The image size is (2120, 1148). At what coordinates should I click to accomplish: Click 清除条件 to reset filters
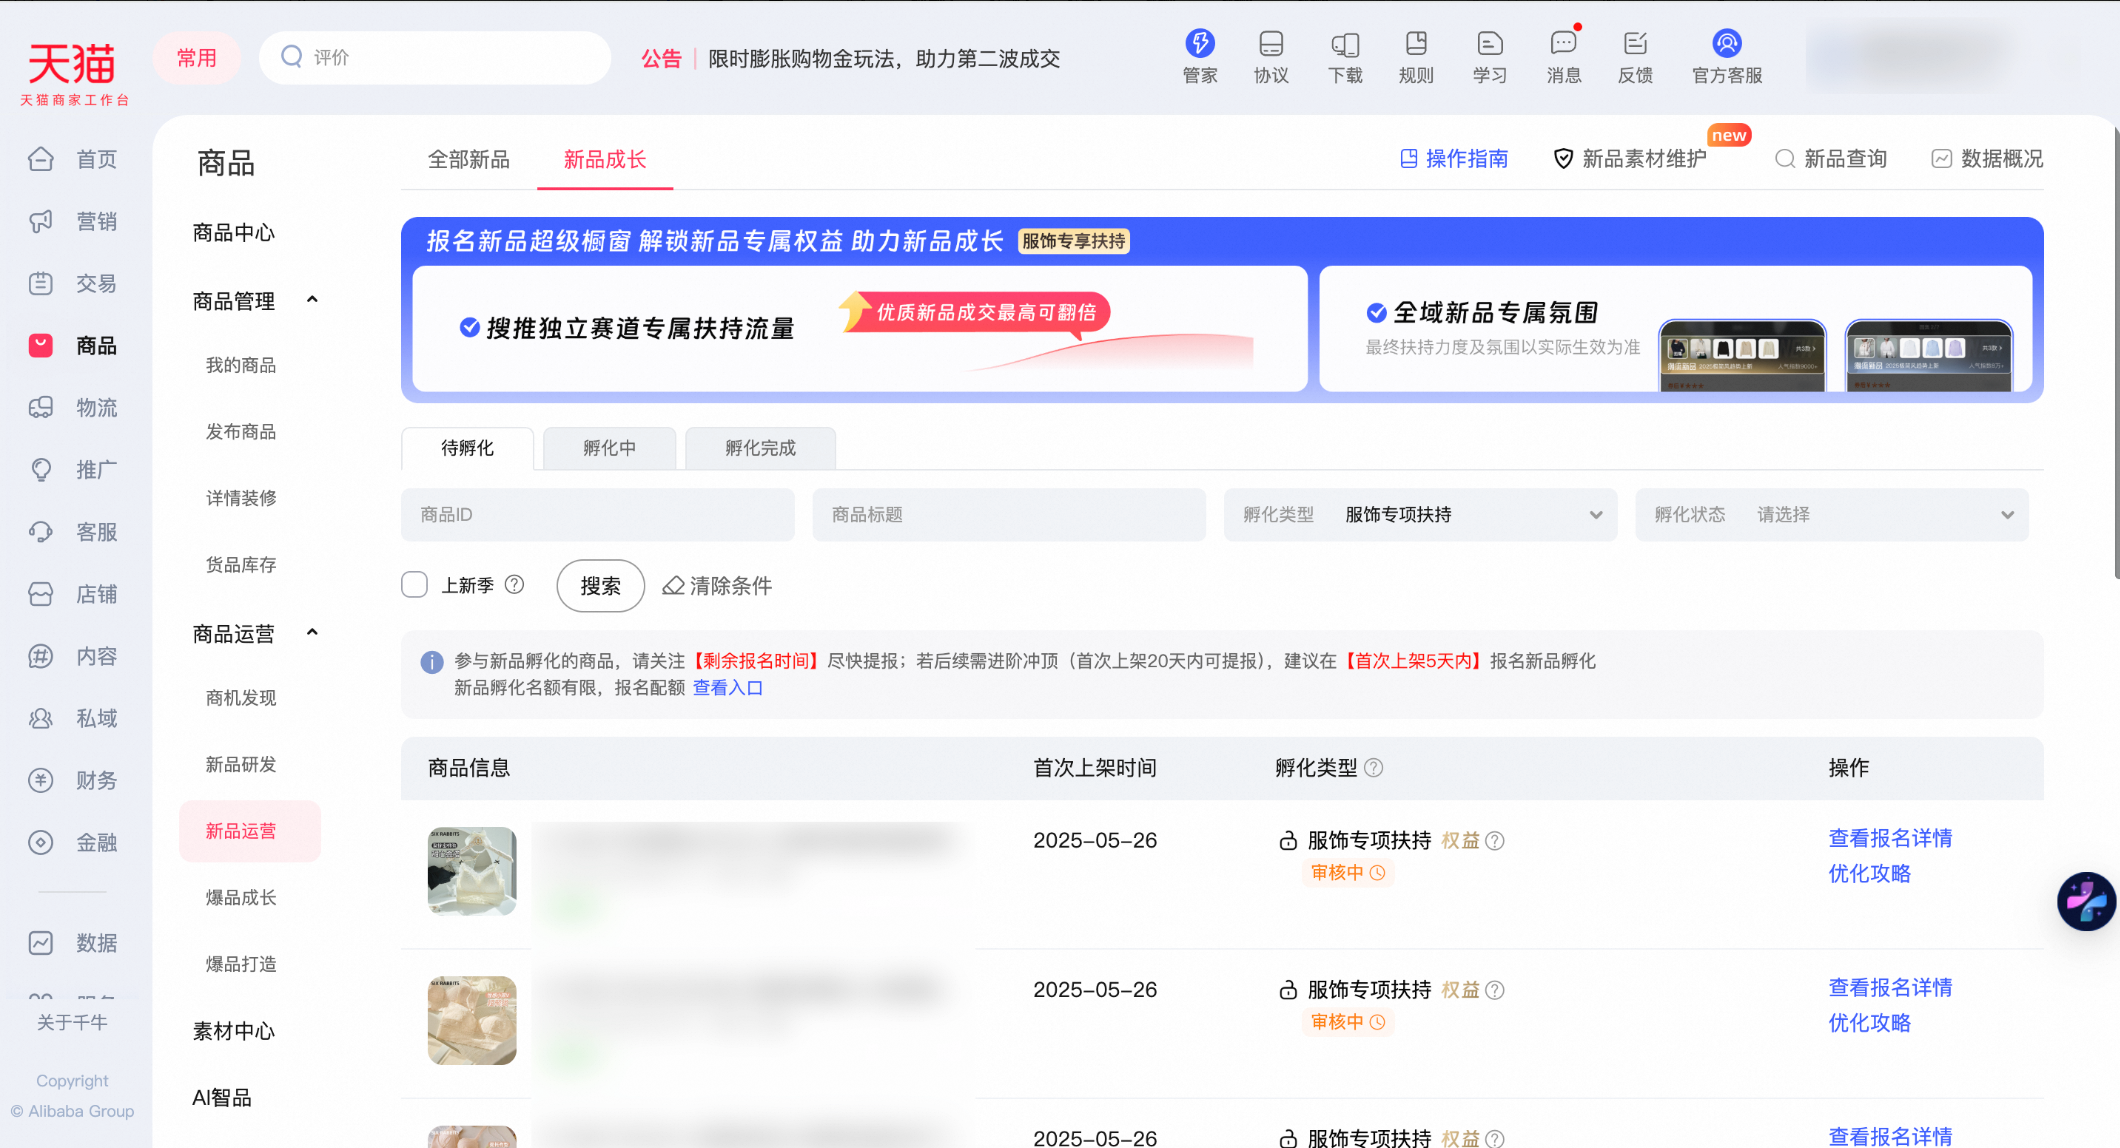coord(718,586)
